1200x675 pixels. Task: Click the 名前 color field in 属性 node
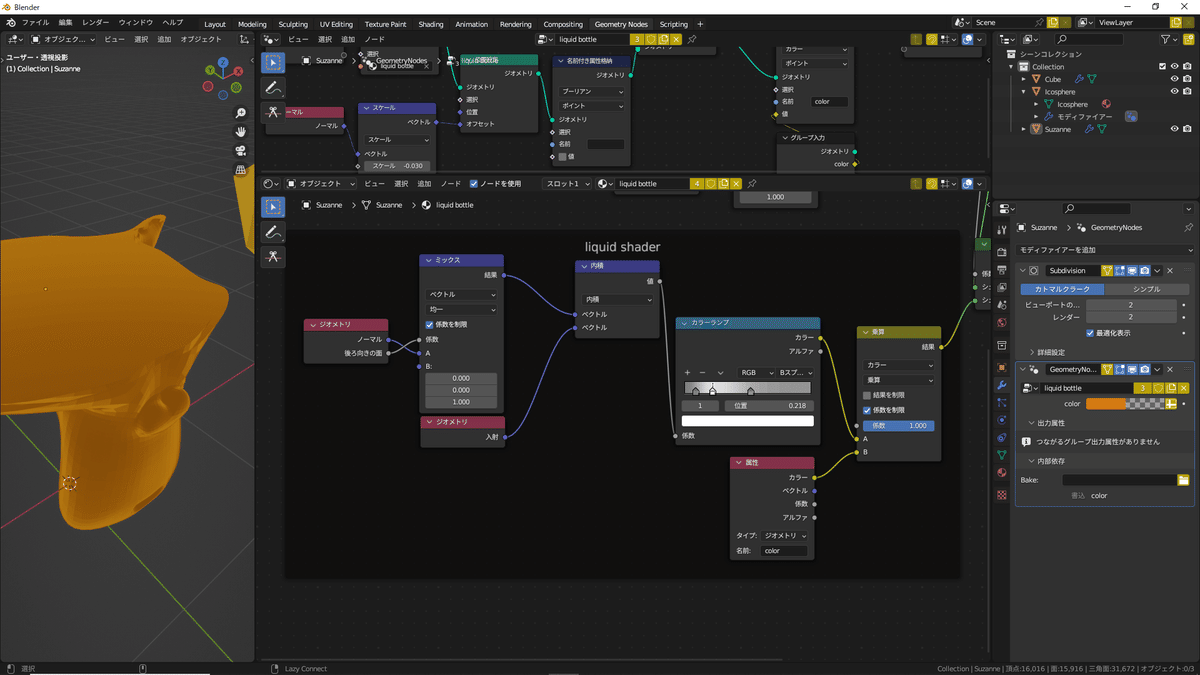pyautogui.click(x=784, y=551)
